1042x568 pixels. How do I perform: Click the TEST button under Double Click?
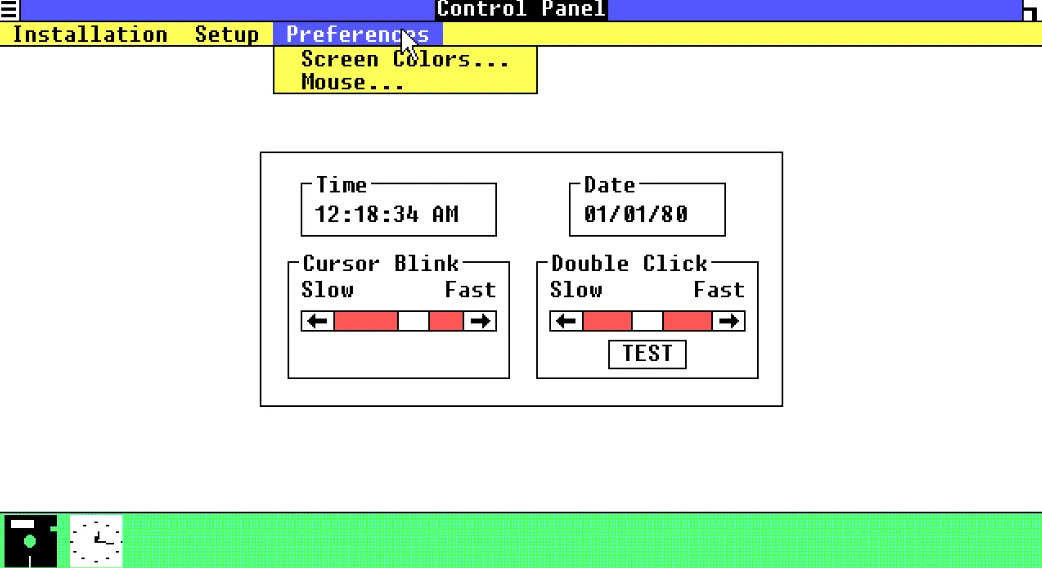coord(647,354)
